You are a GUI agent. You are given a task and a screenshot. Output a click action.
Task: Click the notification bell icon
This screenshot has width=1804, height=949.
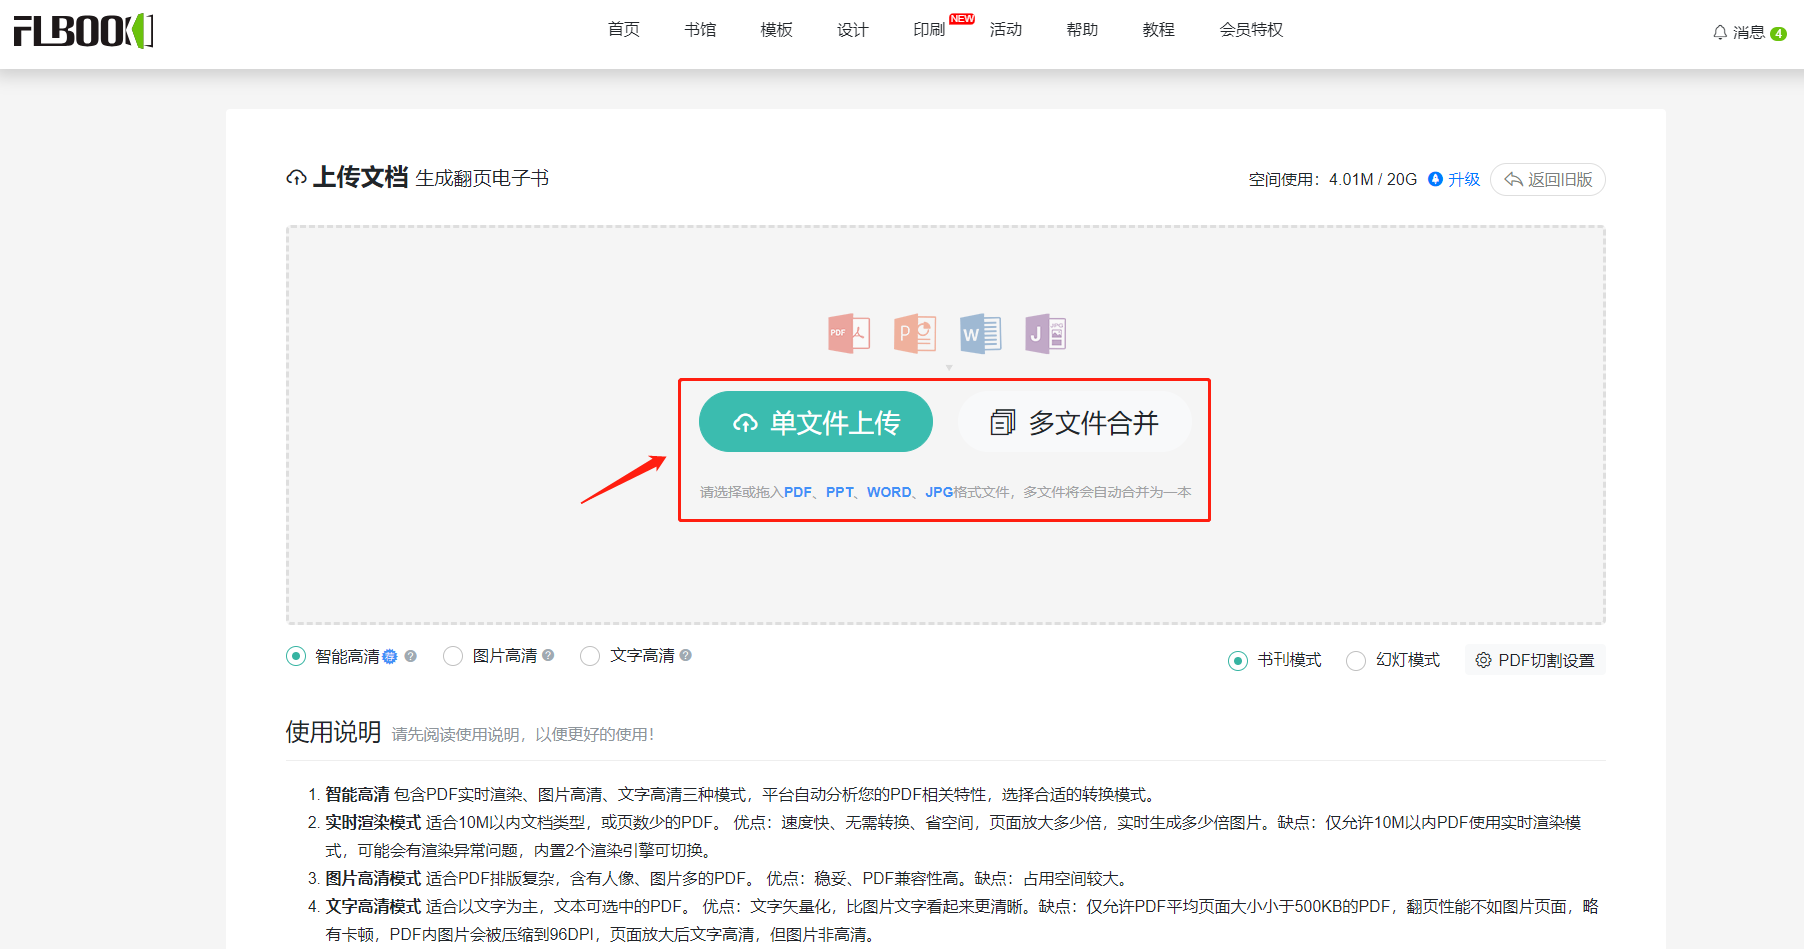[x=1720, y=33]
